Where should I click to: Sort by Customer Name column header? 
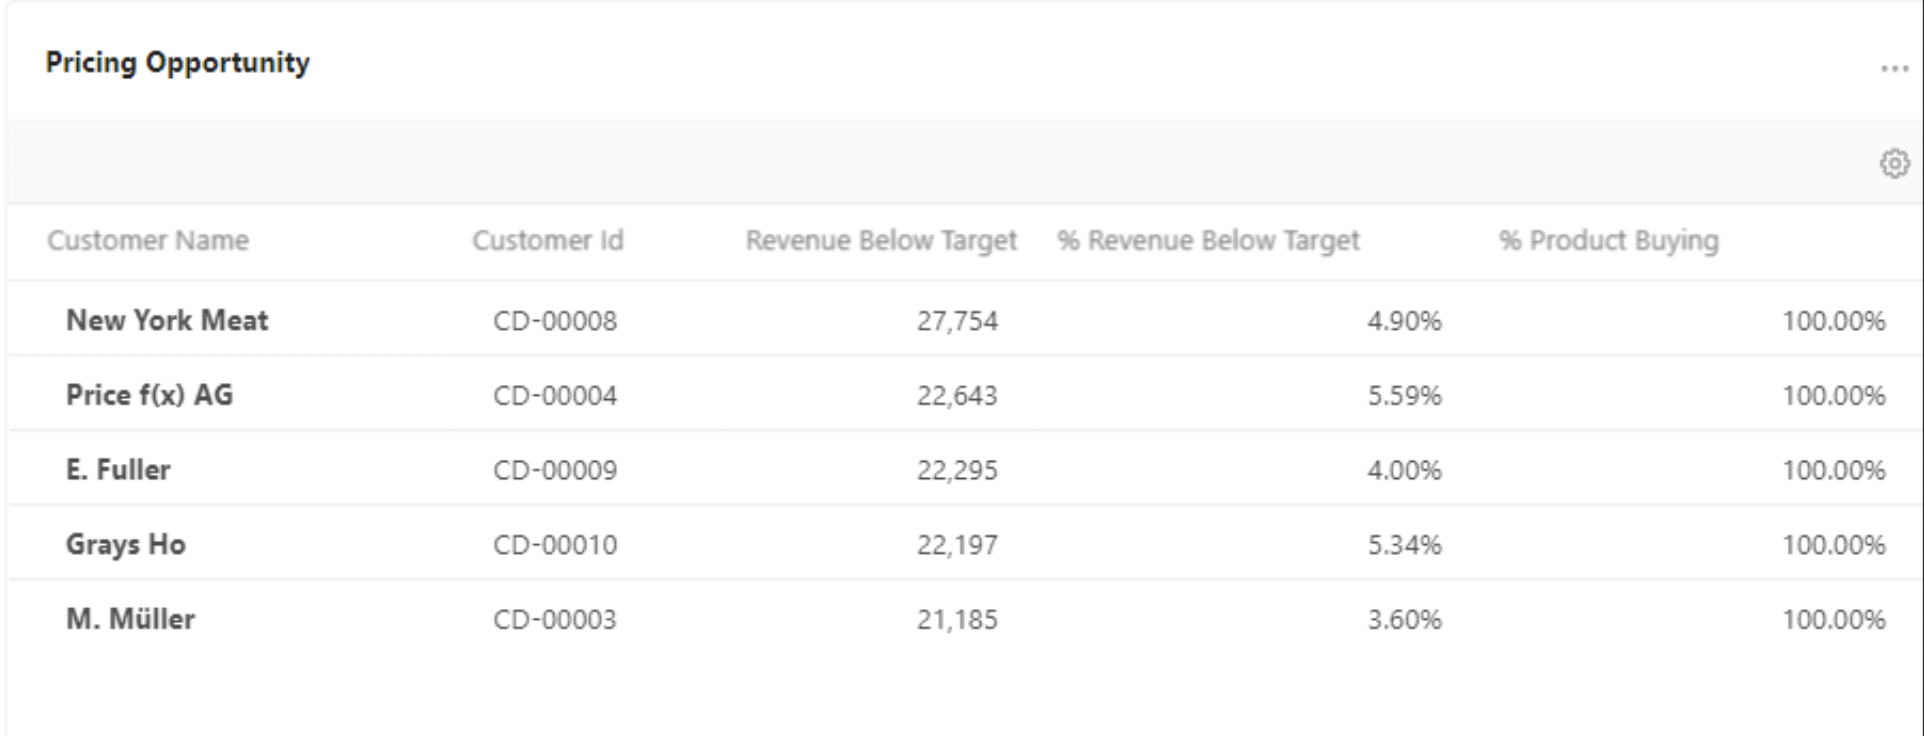point(148,241)
